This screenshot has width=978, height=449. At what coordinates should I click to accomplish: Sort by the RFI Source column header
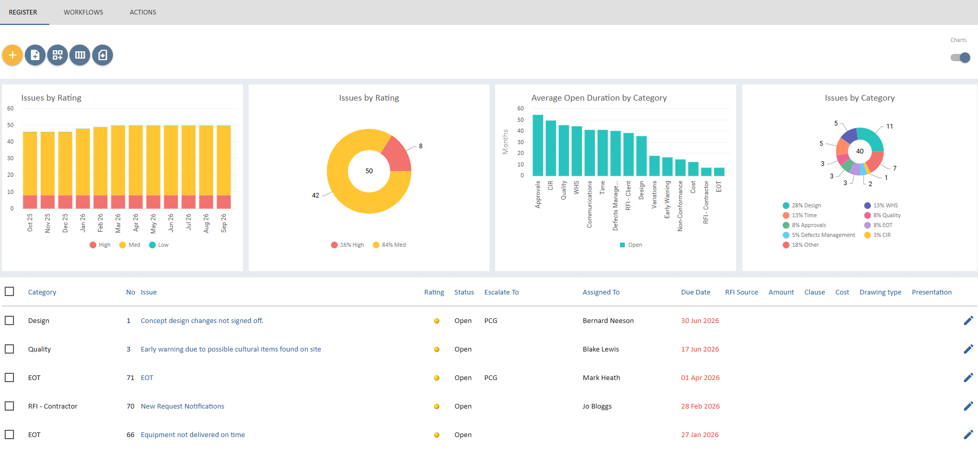[741, 292]
